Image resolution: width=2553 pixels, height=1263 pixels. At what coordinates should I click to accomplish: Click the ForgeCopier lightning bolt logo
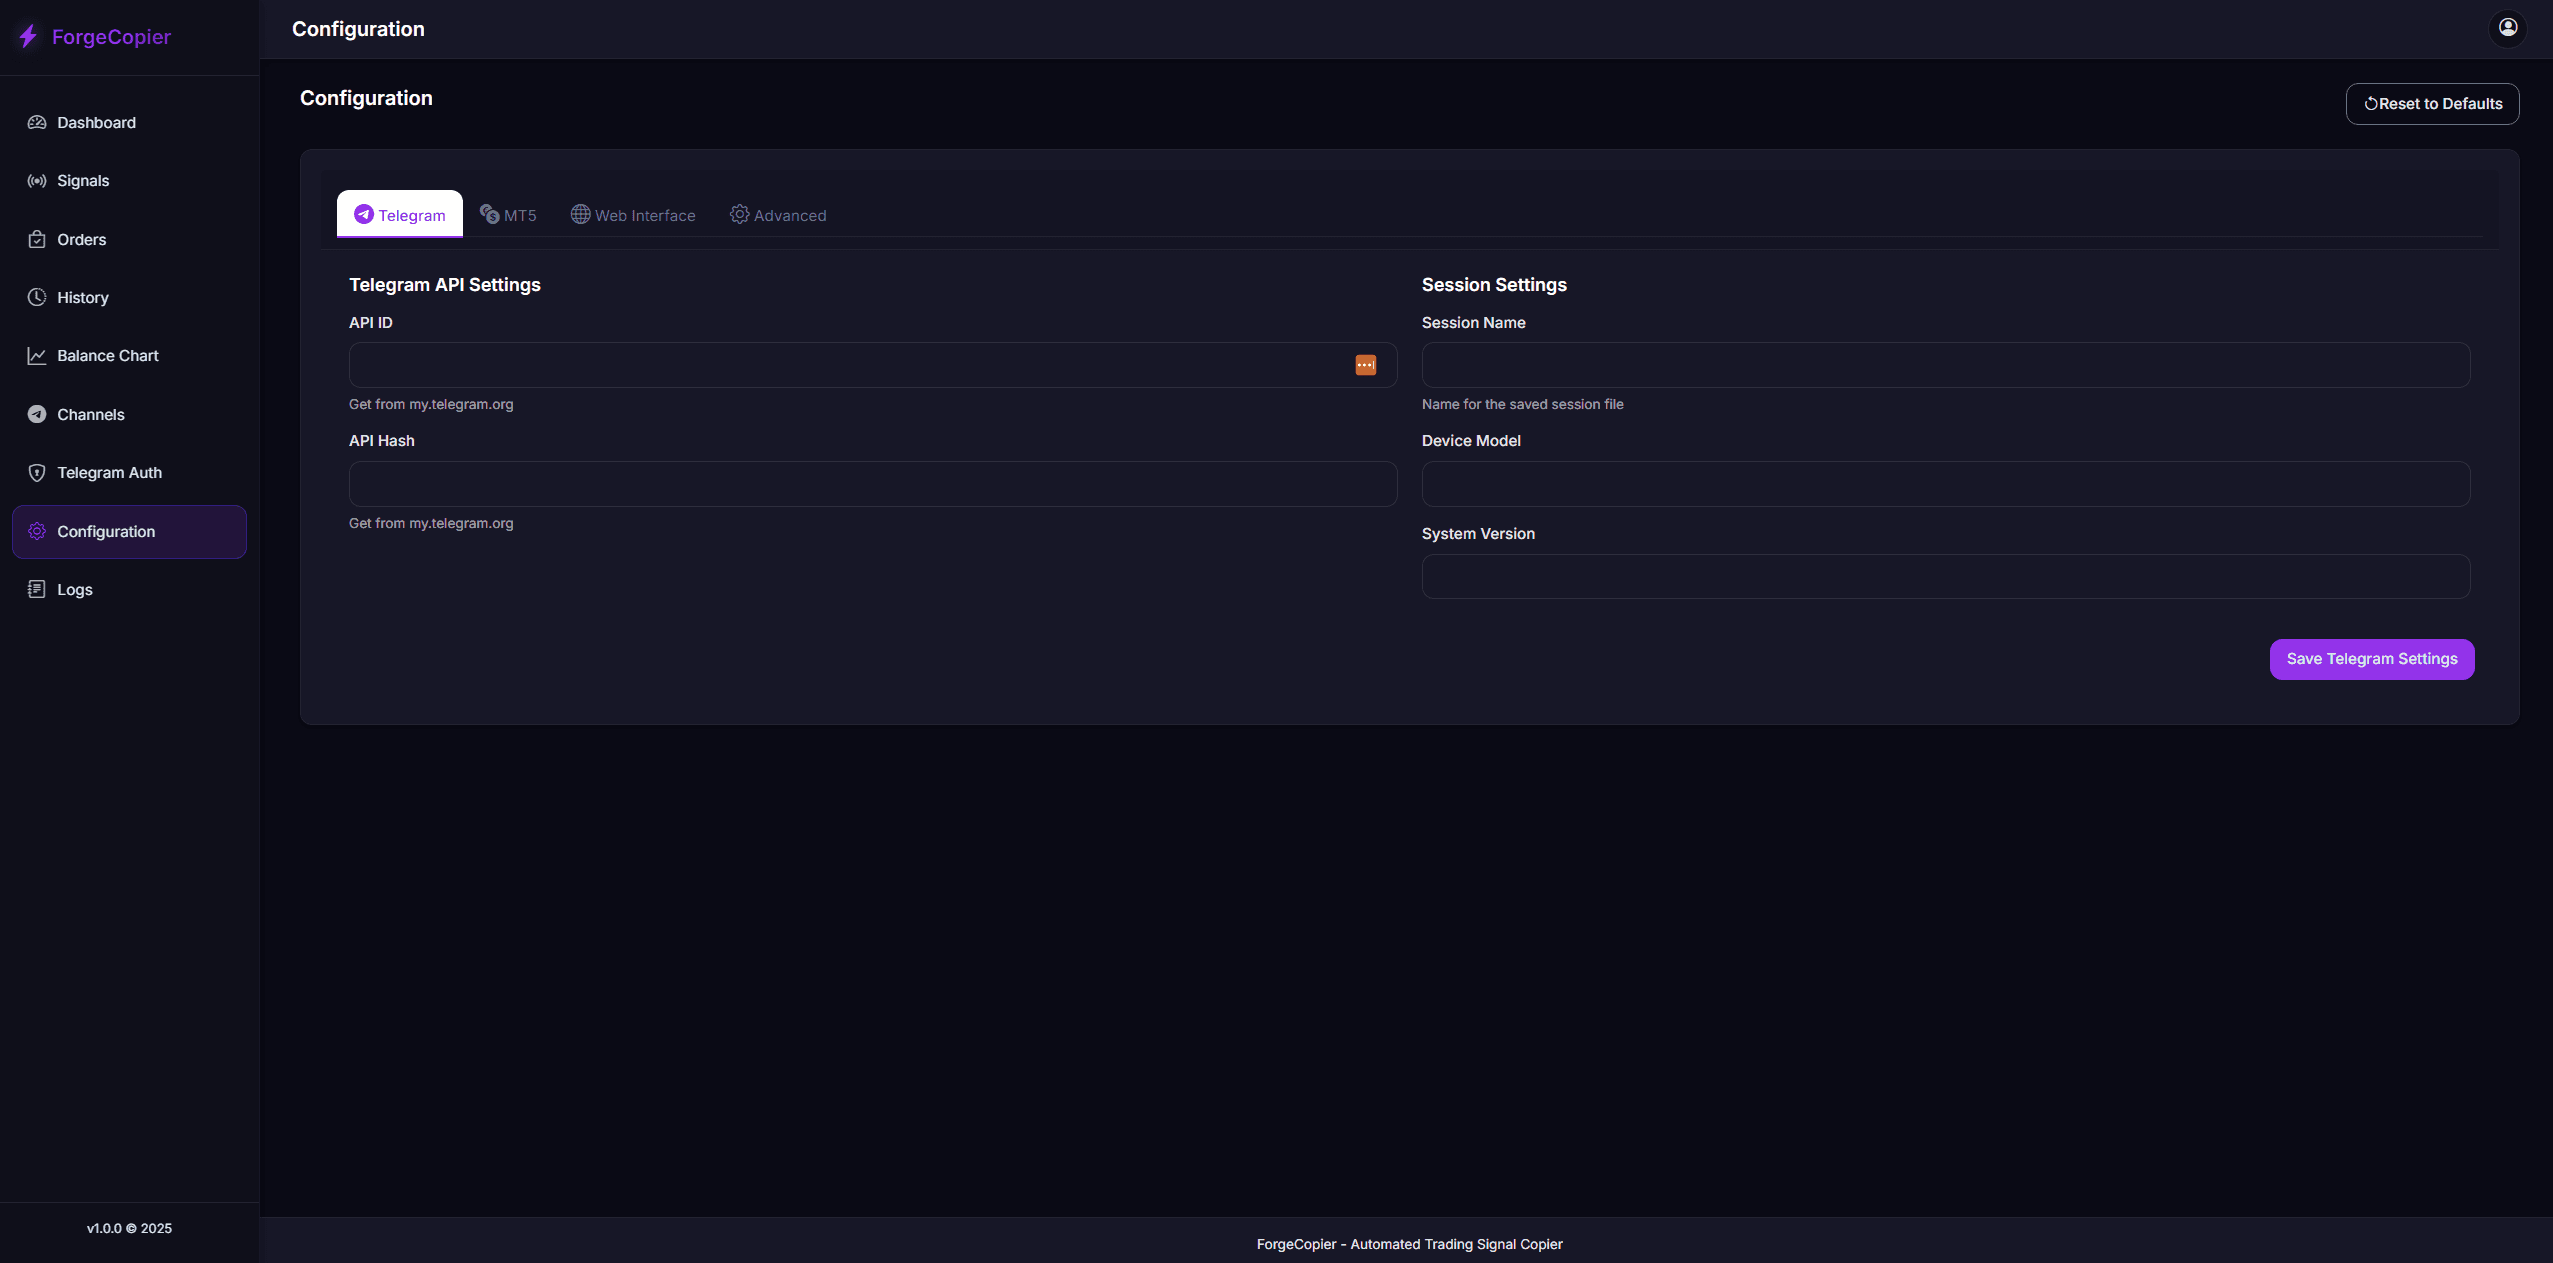tap(28, 37)
